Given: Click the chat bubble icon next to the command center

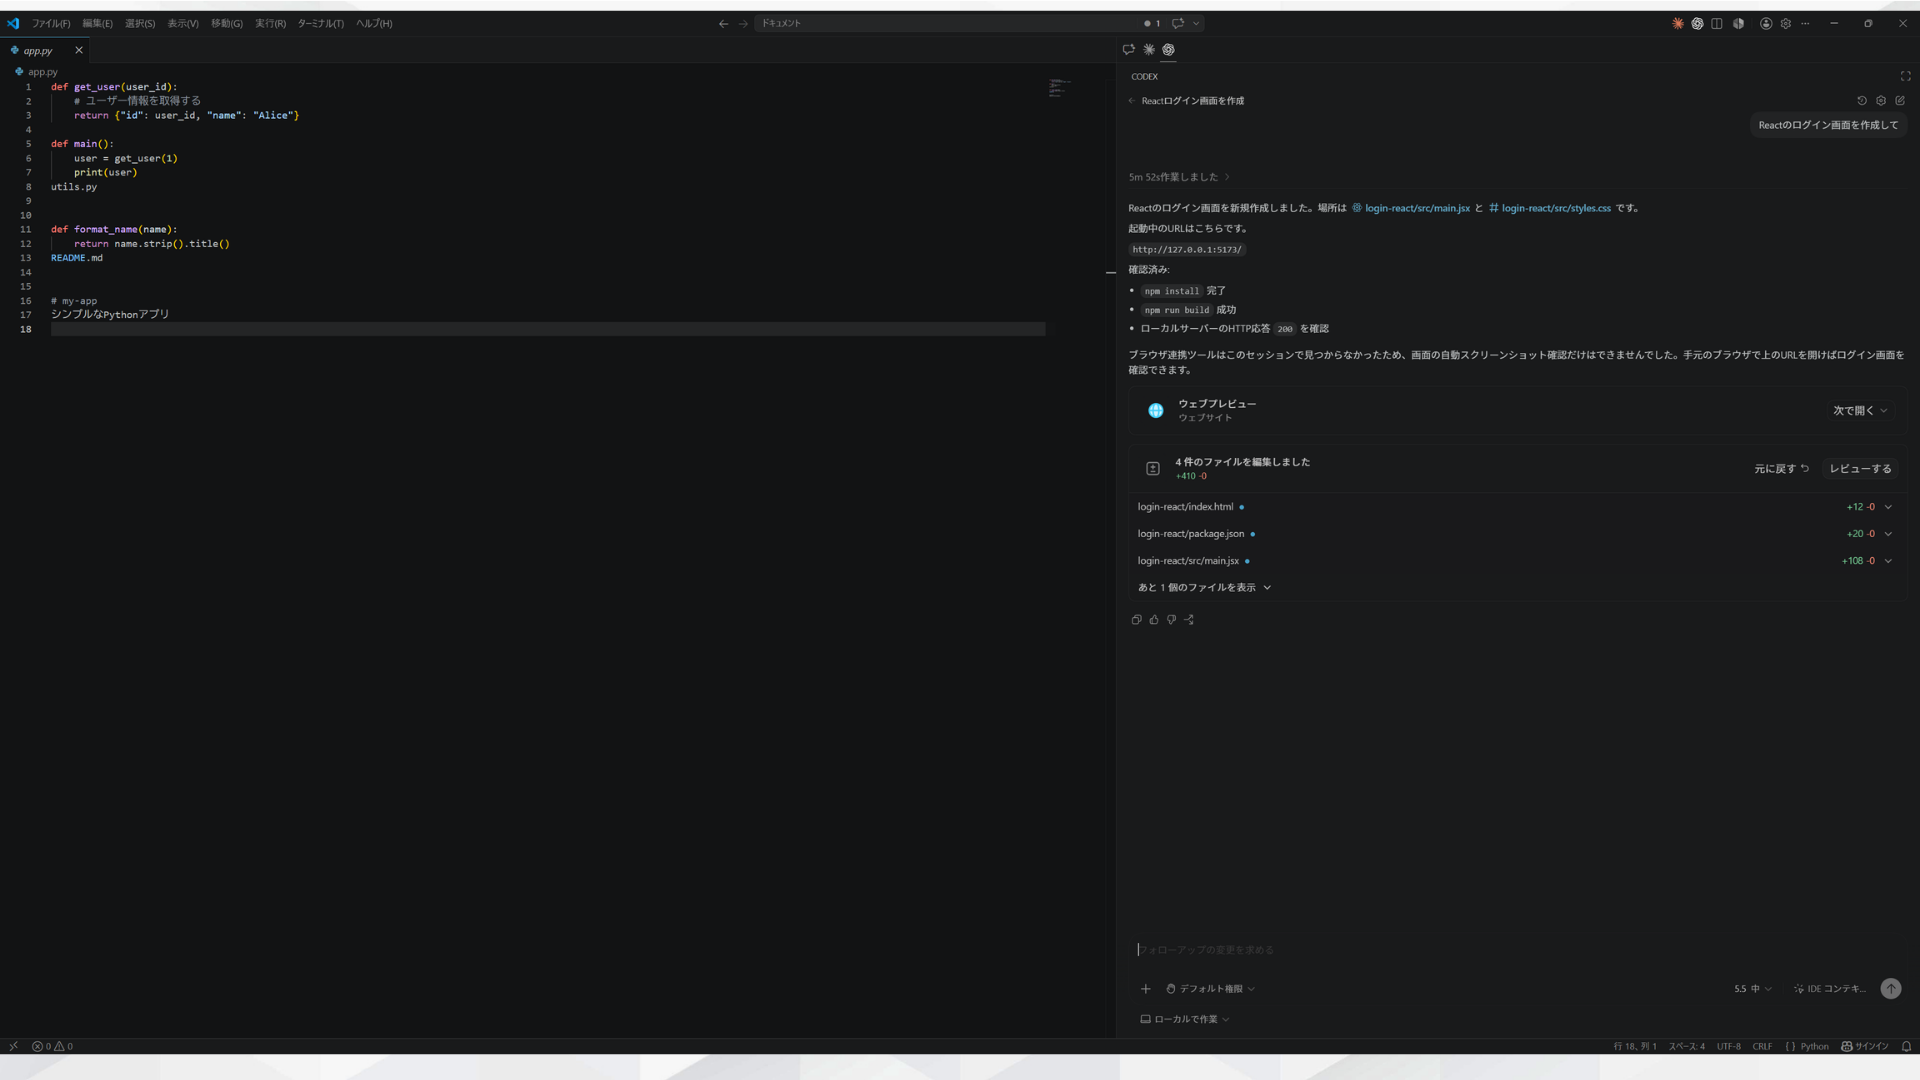Looking at the screenshot, I should (x=1178, y=23).
